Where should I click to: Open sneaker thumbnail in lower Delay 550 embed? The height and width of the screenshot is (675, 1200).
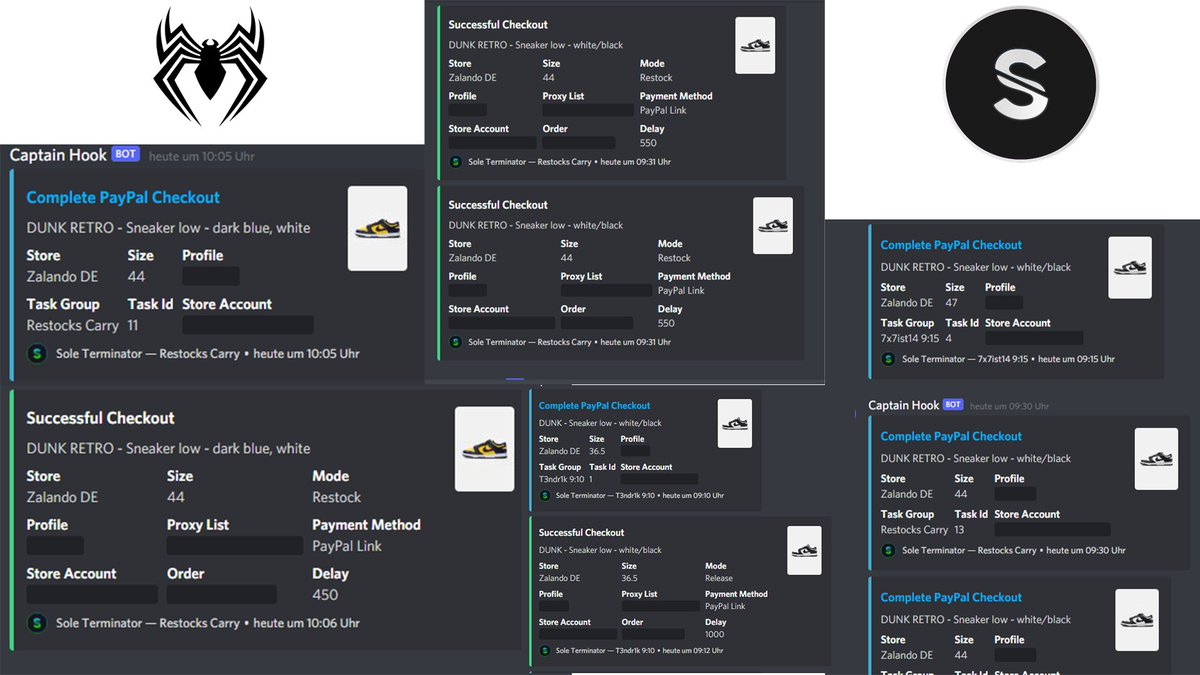(773, 225)
